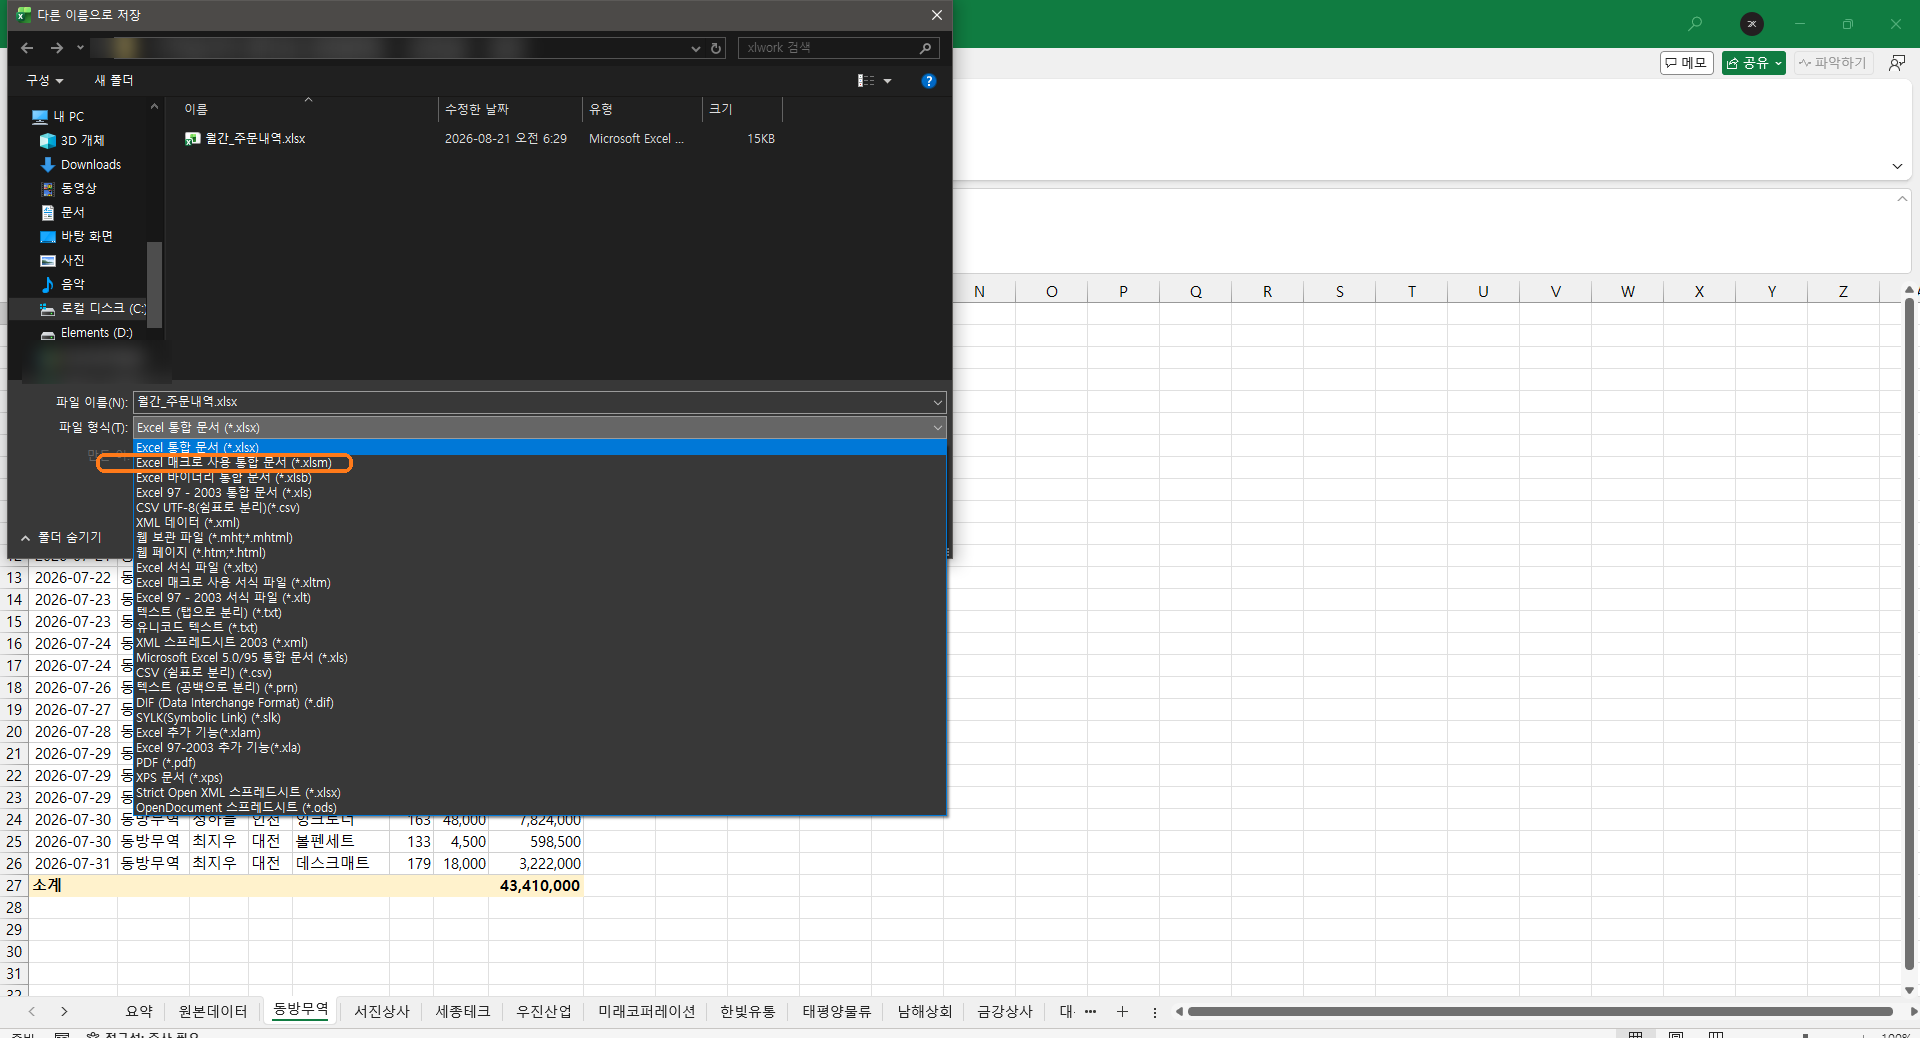Open the 공유 share dropdown arrow
This screenshot has width=1920, height=1038.
pyautogui.click(x=1778, y=63)
